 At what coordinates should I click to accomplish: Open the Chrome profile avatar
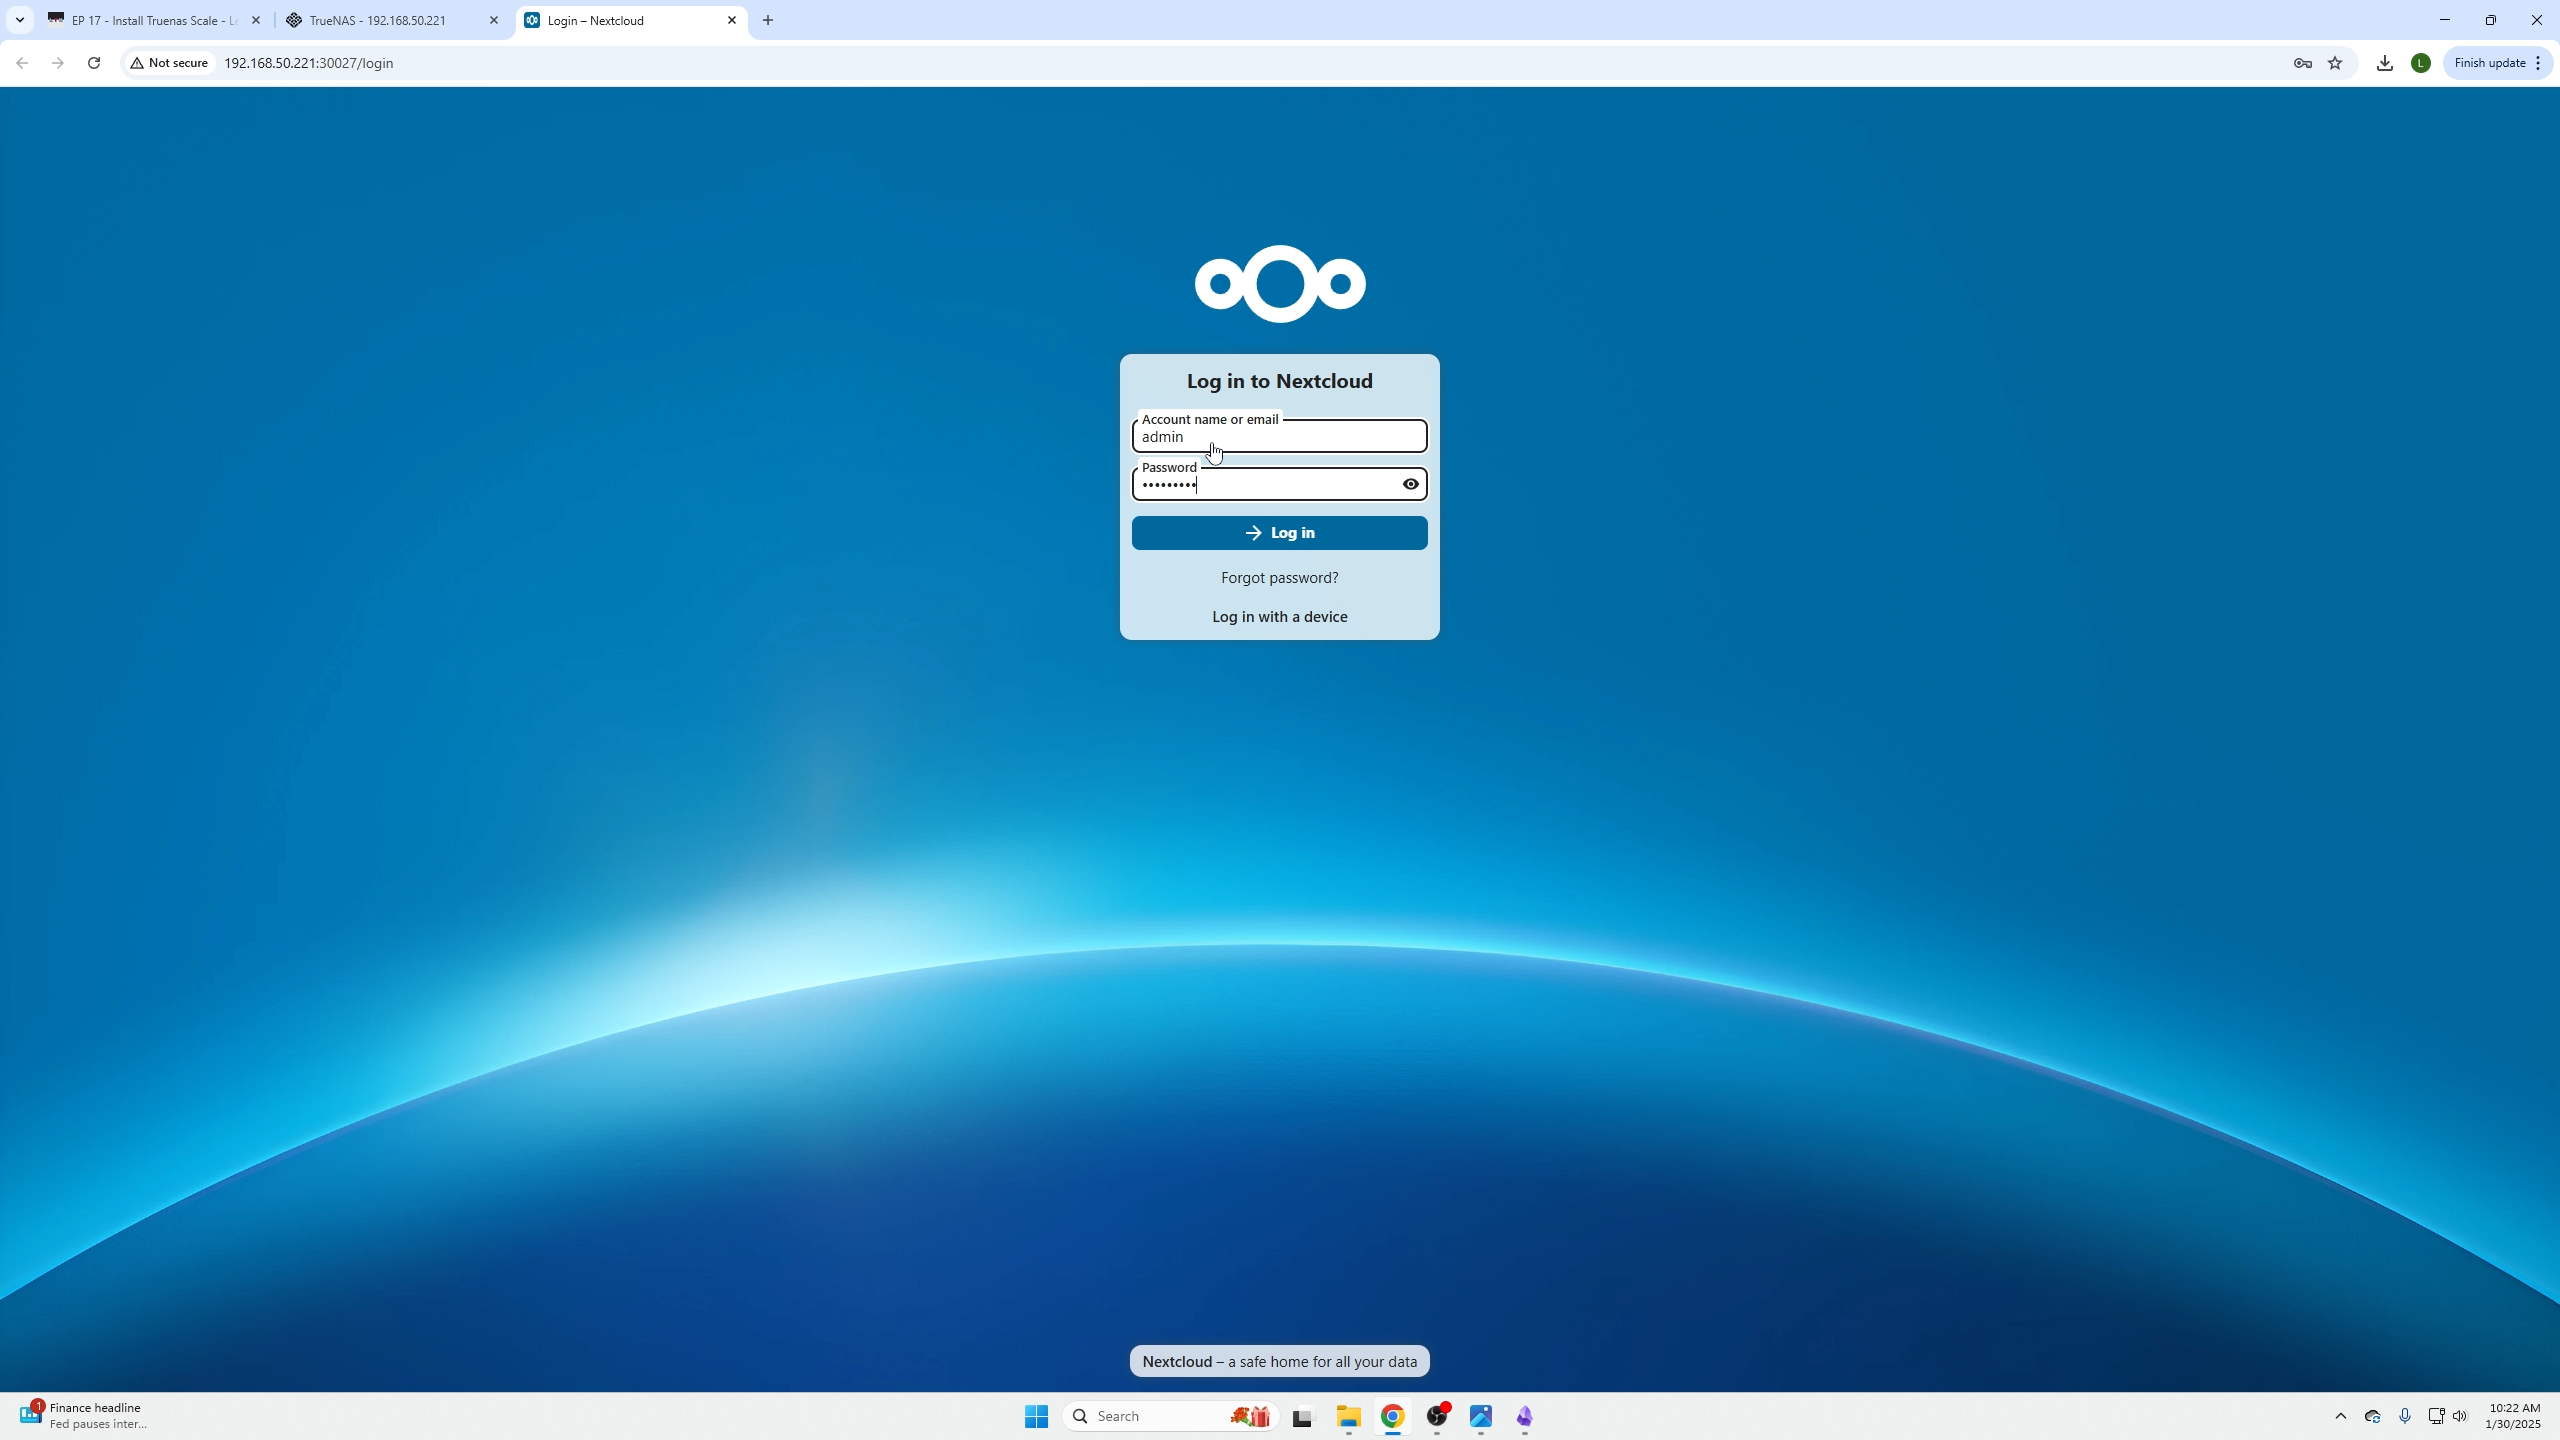tap(2420, 63)
